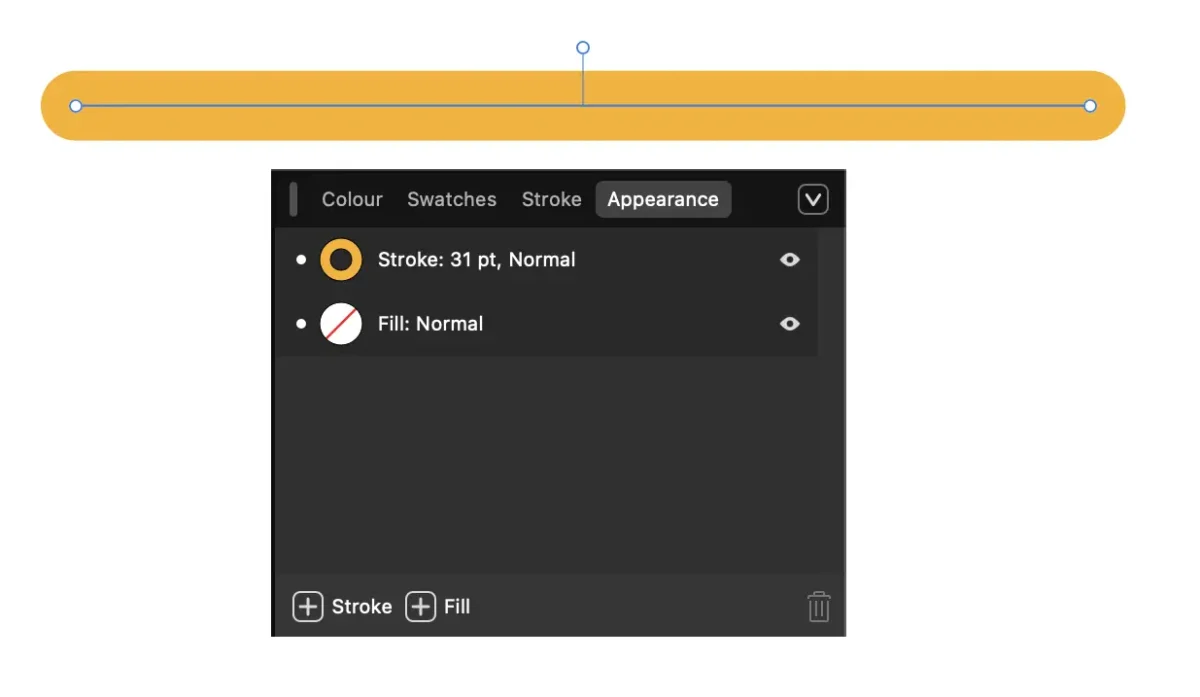Select the left end node of the line
Viewport: 1200px width, 697px height.
pos(76,106)
